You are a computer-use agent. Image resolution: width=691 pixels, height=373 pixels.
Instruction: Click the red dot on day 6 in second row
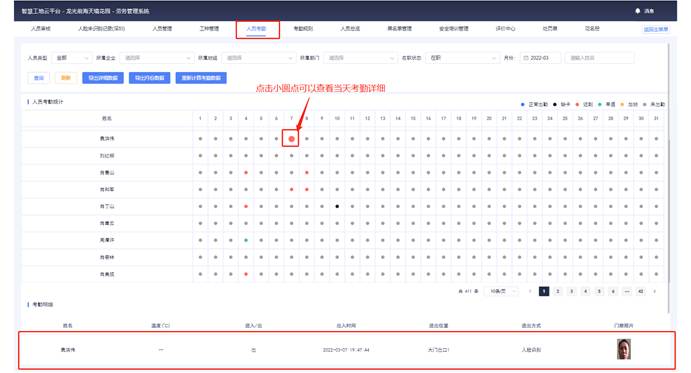(x=276, y=156)
